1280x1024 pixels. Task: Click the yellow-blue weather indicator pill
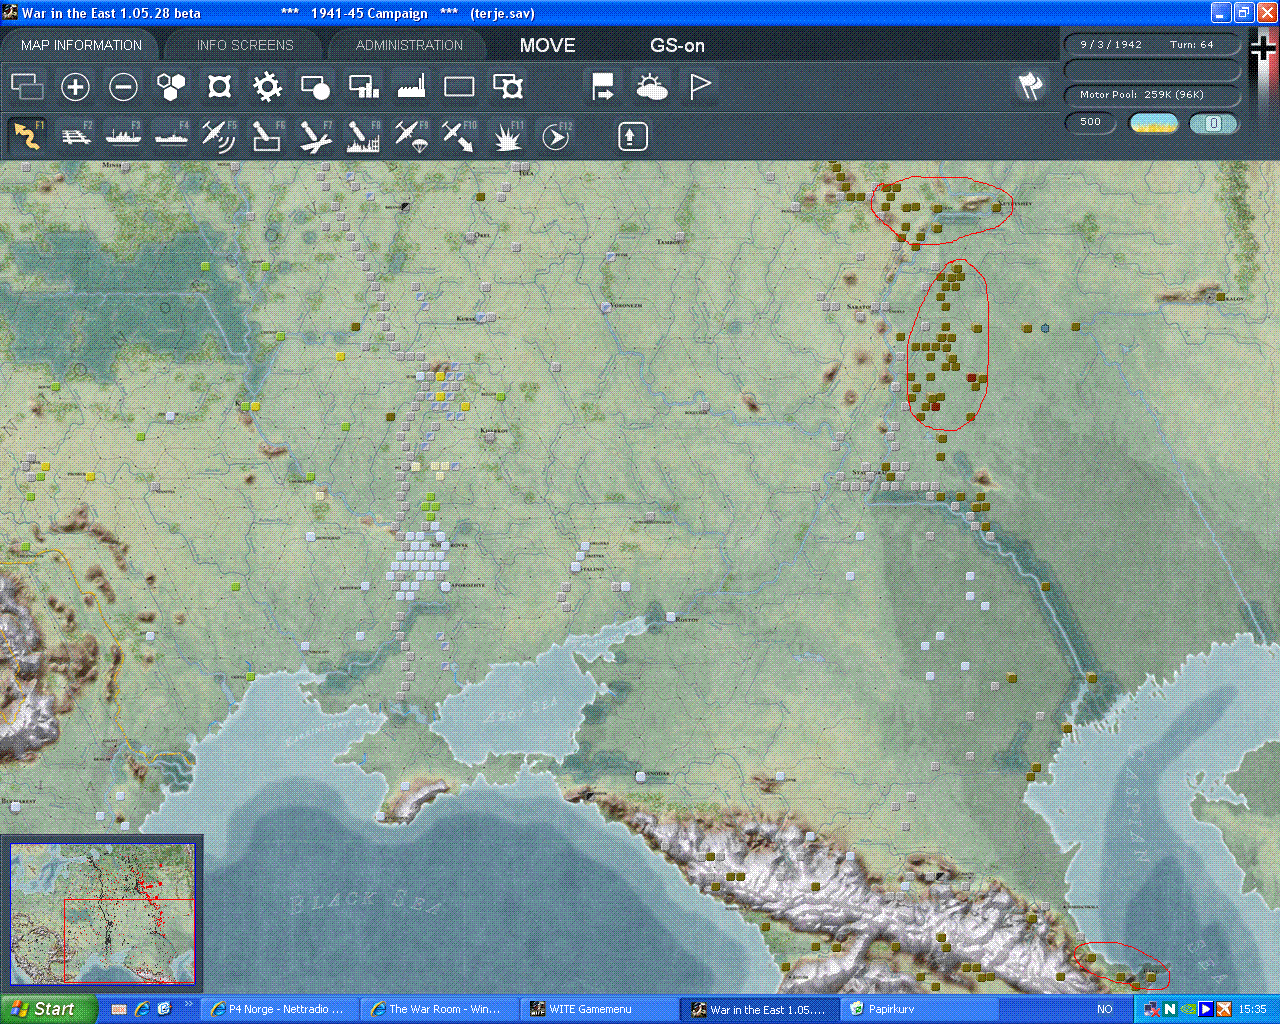point(1153,123)
